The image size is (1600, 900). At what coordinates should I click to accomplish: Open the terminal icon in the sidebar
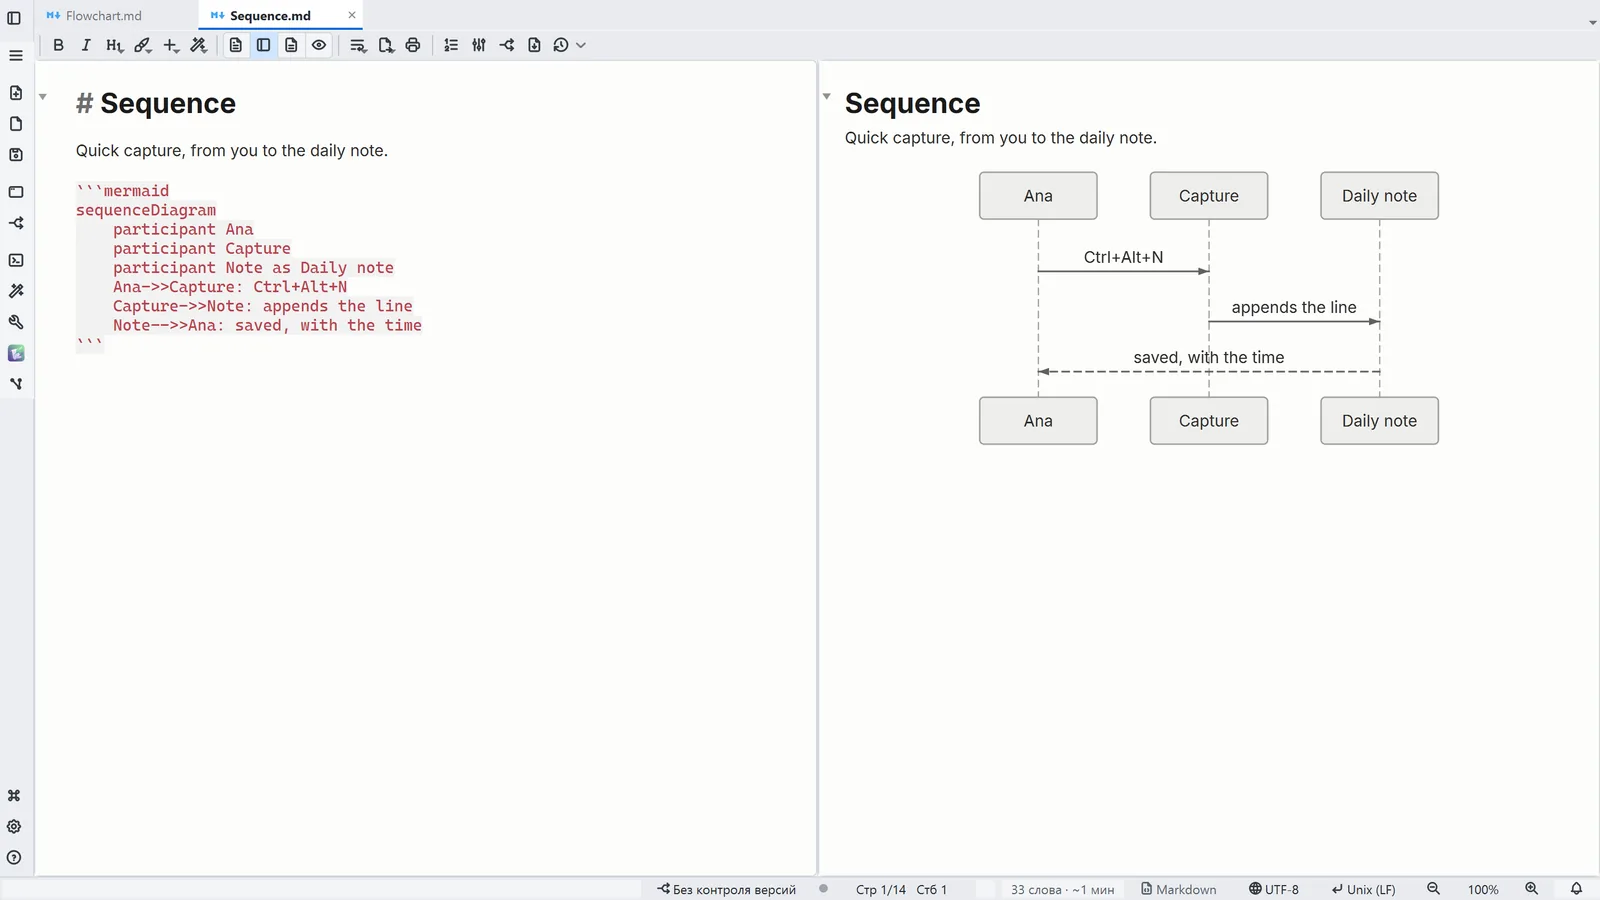coord(16,260)
